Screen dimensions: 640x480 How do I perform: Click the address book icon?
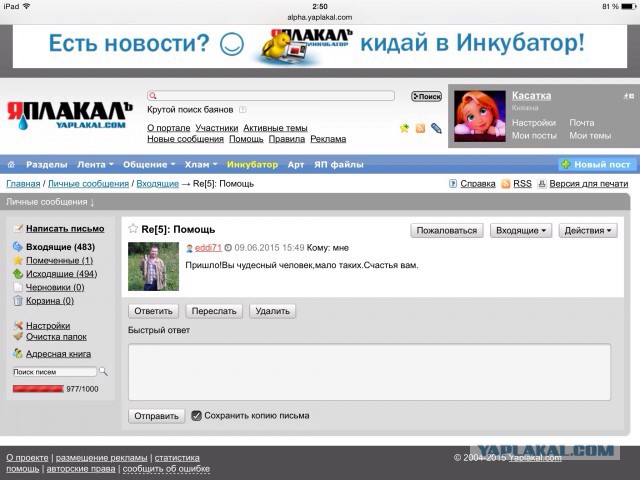tap(18, 353)
